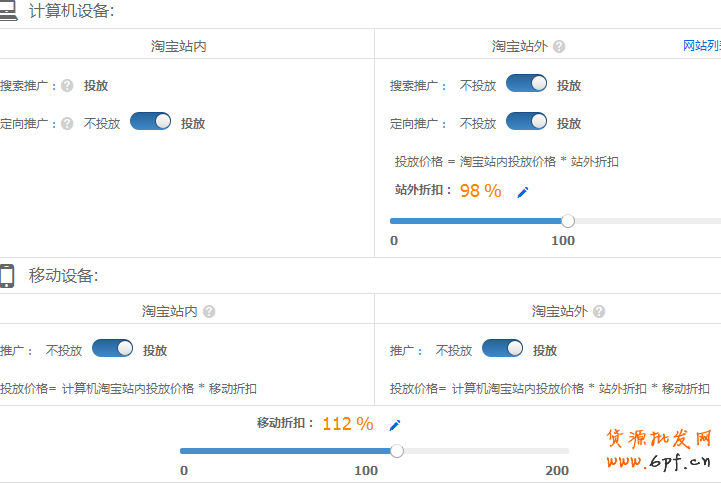Toggle mobile 淘宝站外 推广 switch
721x483 pixels.
[x=502, y=349]
